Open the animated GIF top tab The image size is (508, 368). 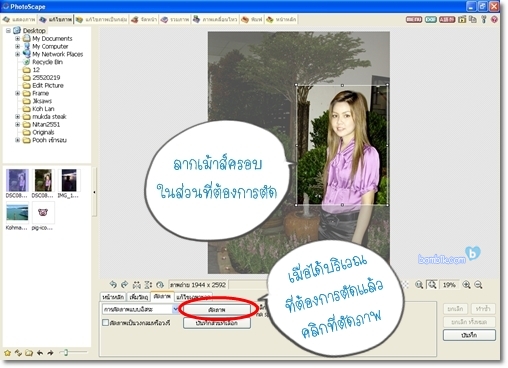[x=215, y=20]
